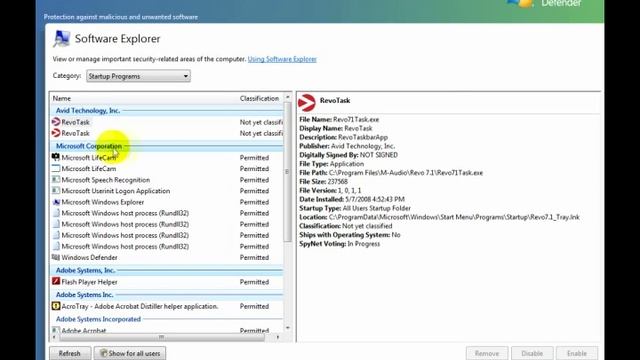
Task: Select Microsoft Userinit Logon Application row
Action: (x=167, y=191)
